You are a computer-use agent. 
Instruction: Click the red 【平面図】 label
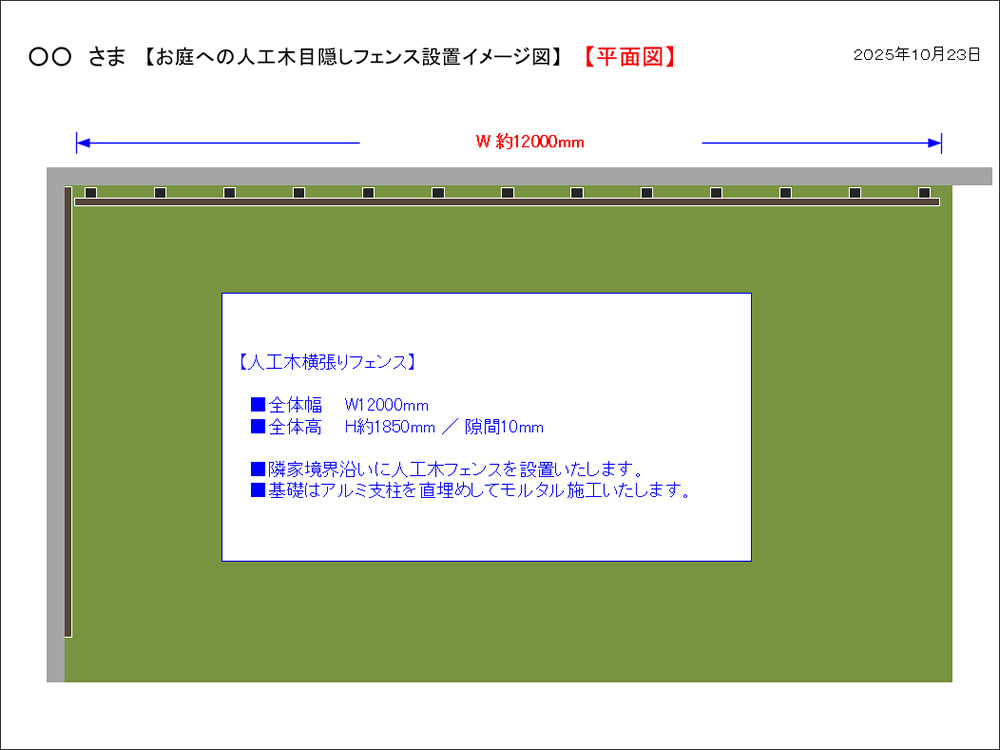tap(629, 57)
